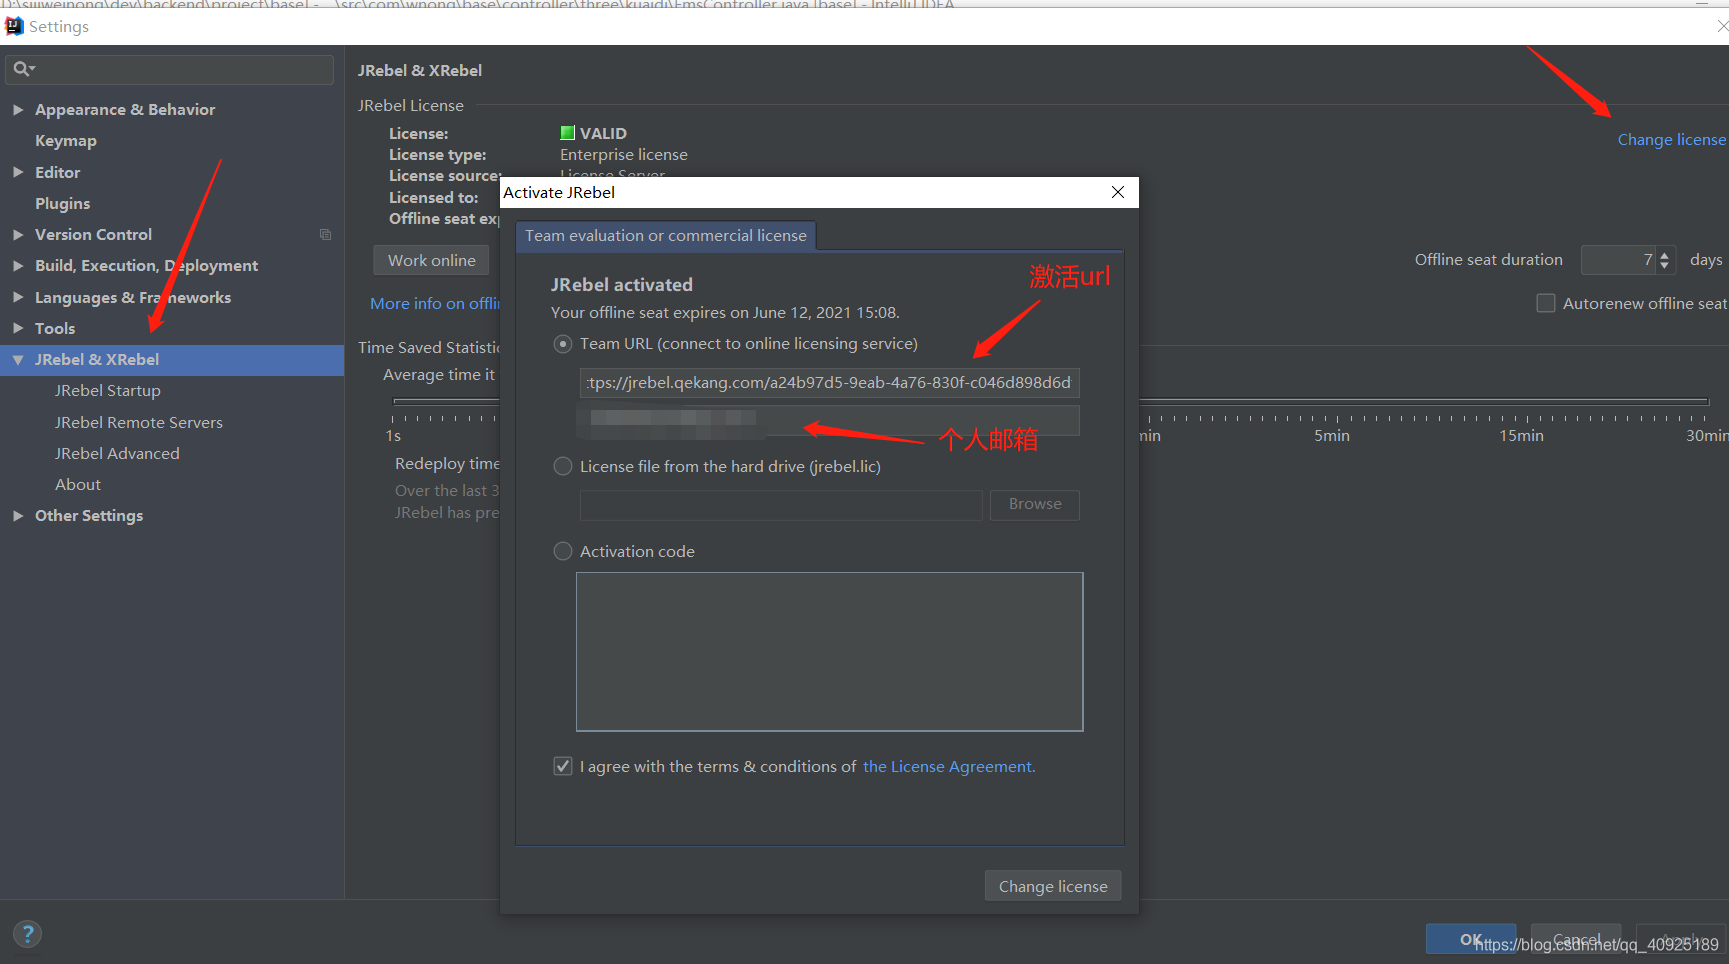
Task: Open More info on offline link
Action: (435, 304)
